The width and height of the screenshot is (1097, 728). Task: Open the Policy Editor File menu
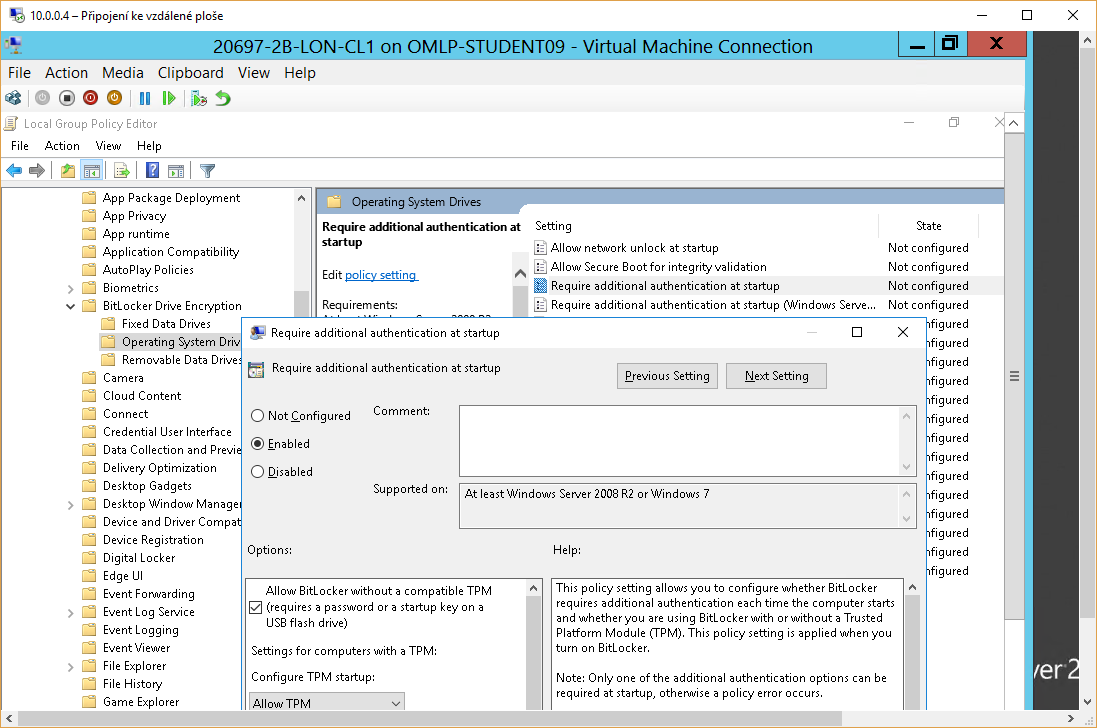(20, 145)
